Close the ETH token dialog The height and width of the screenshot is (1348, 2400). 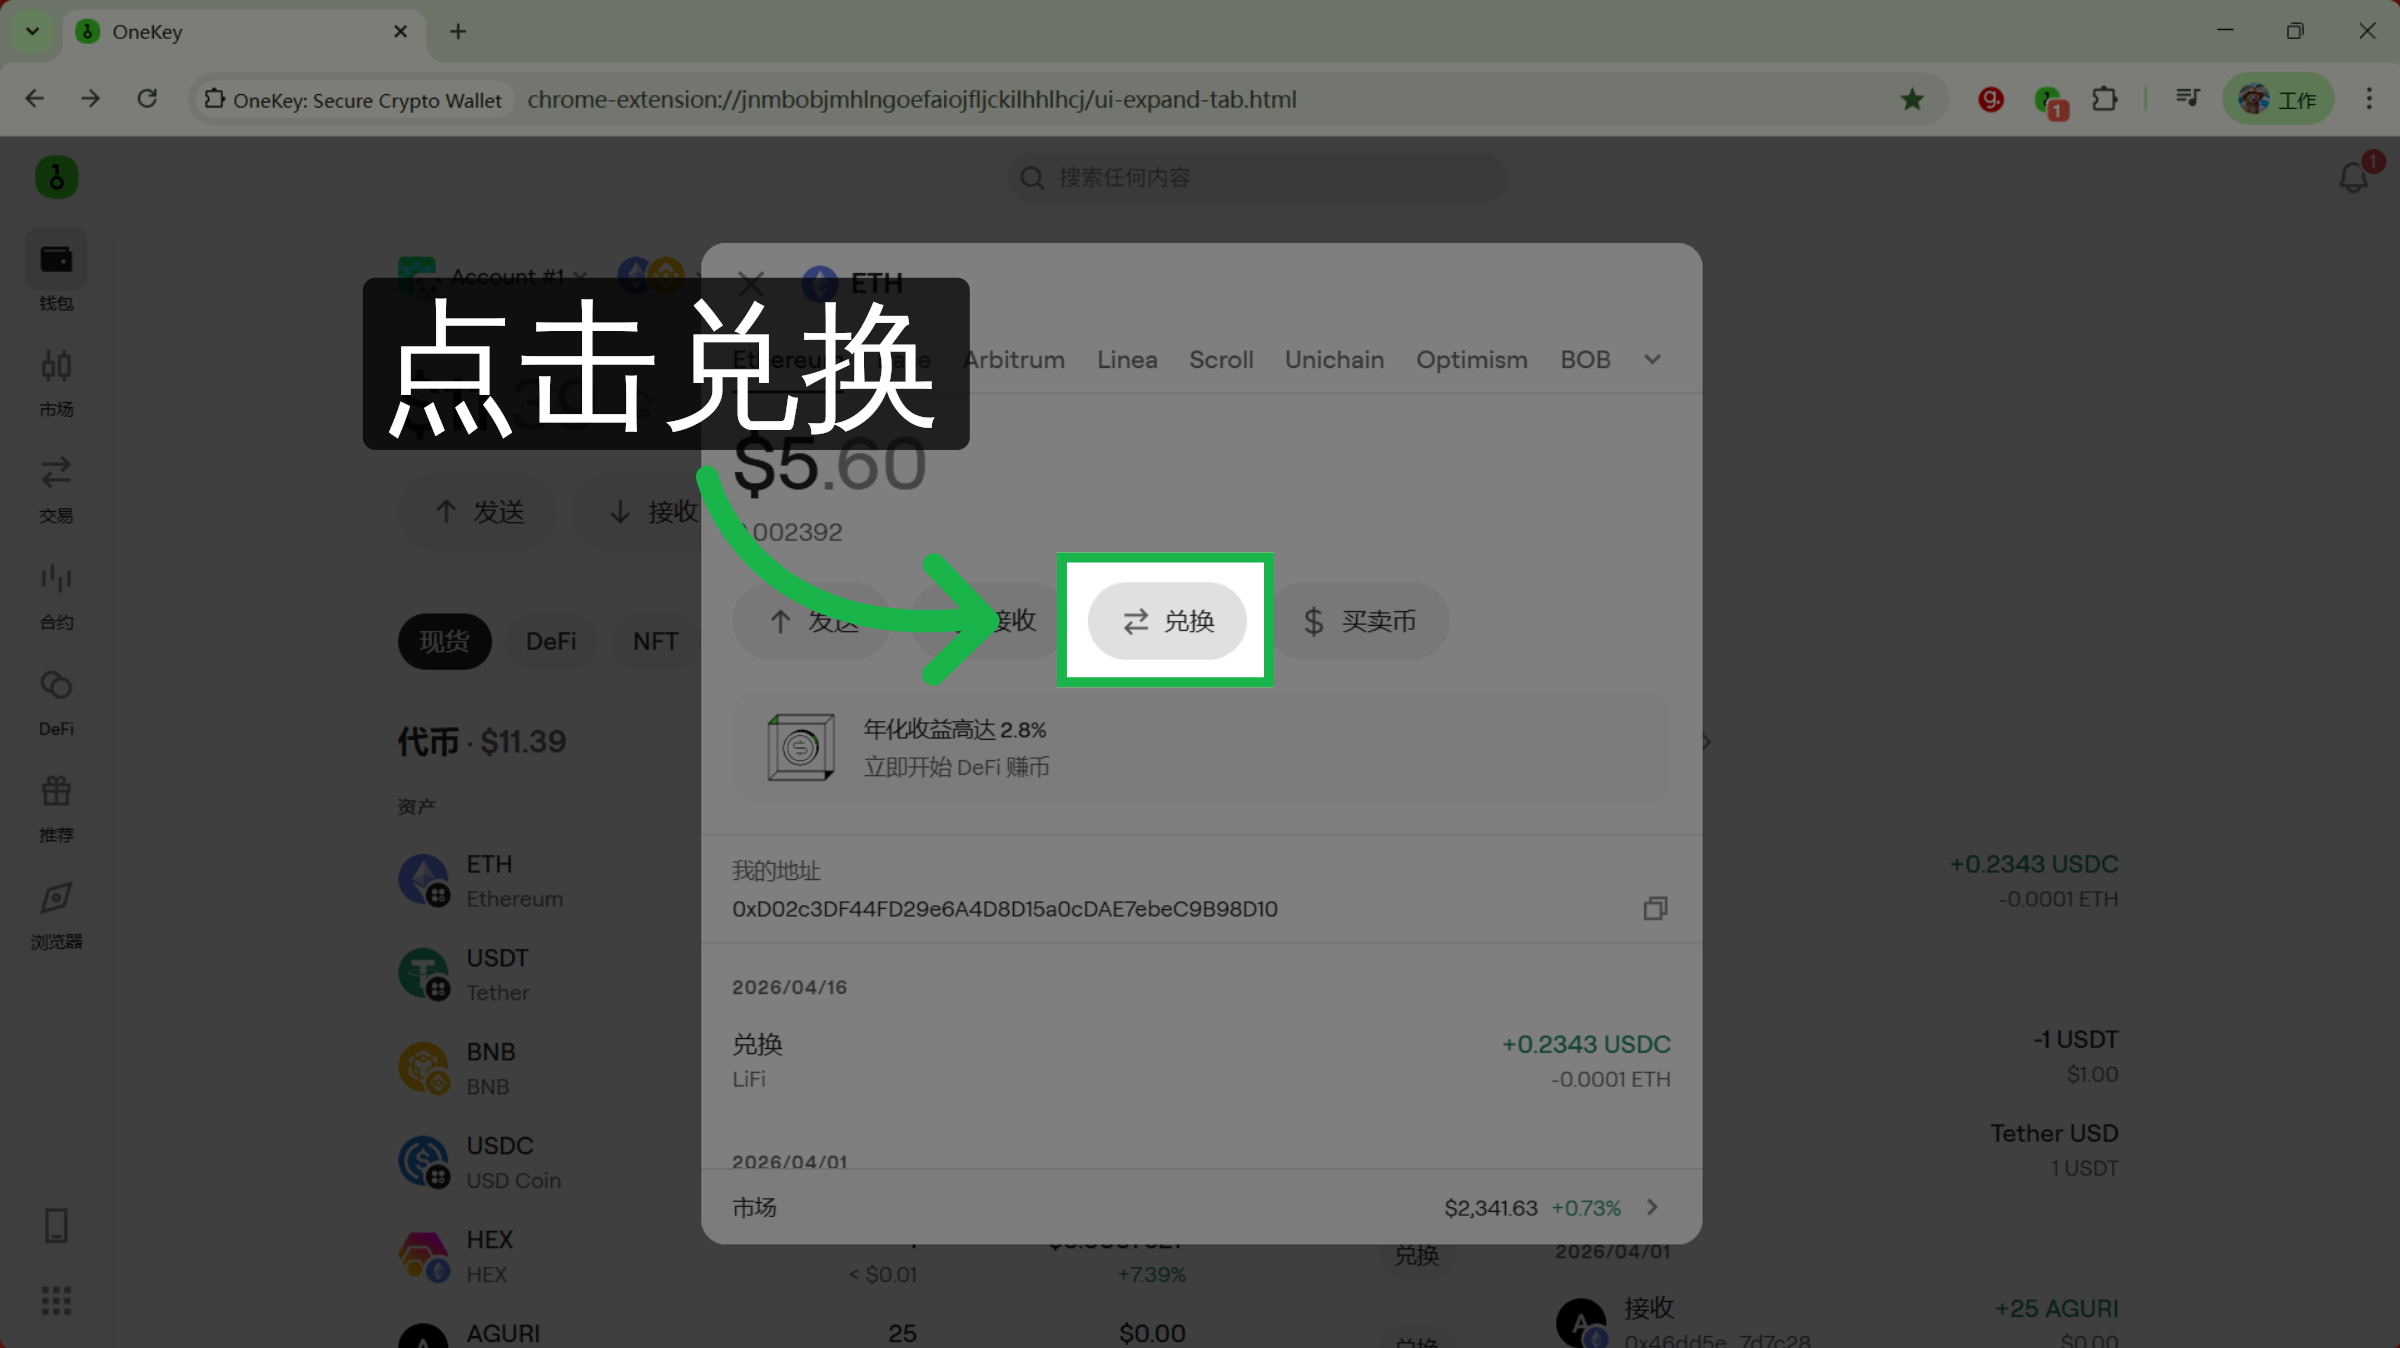pos(751,284)
